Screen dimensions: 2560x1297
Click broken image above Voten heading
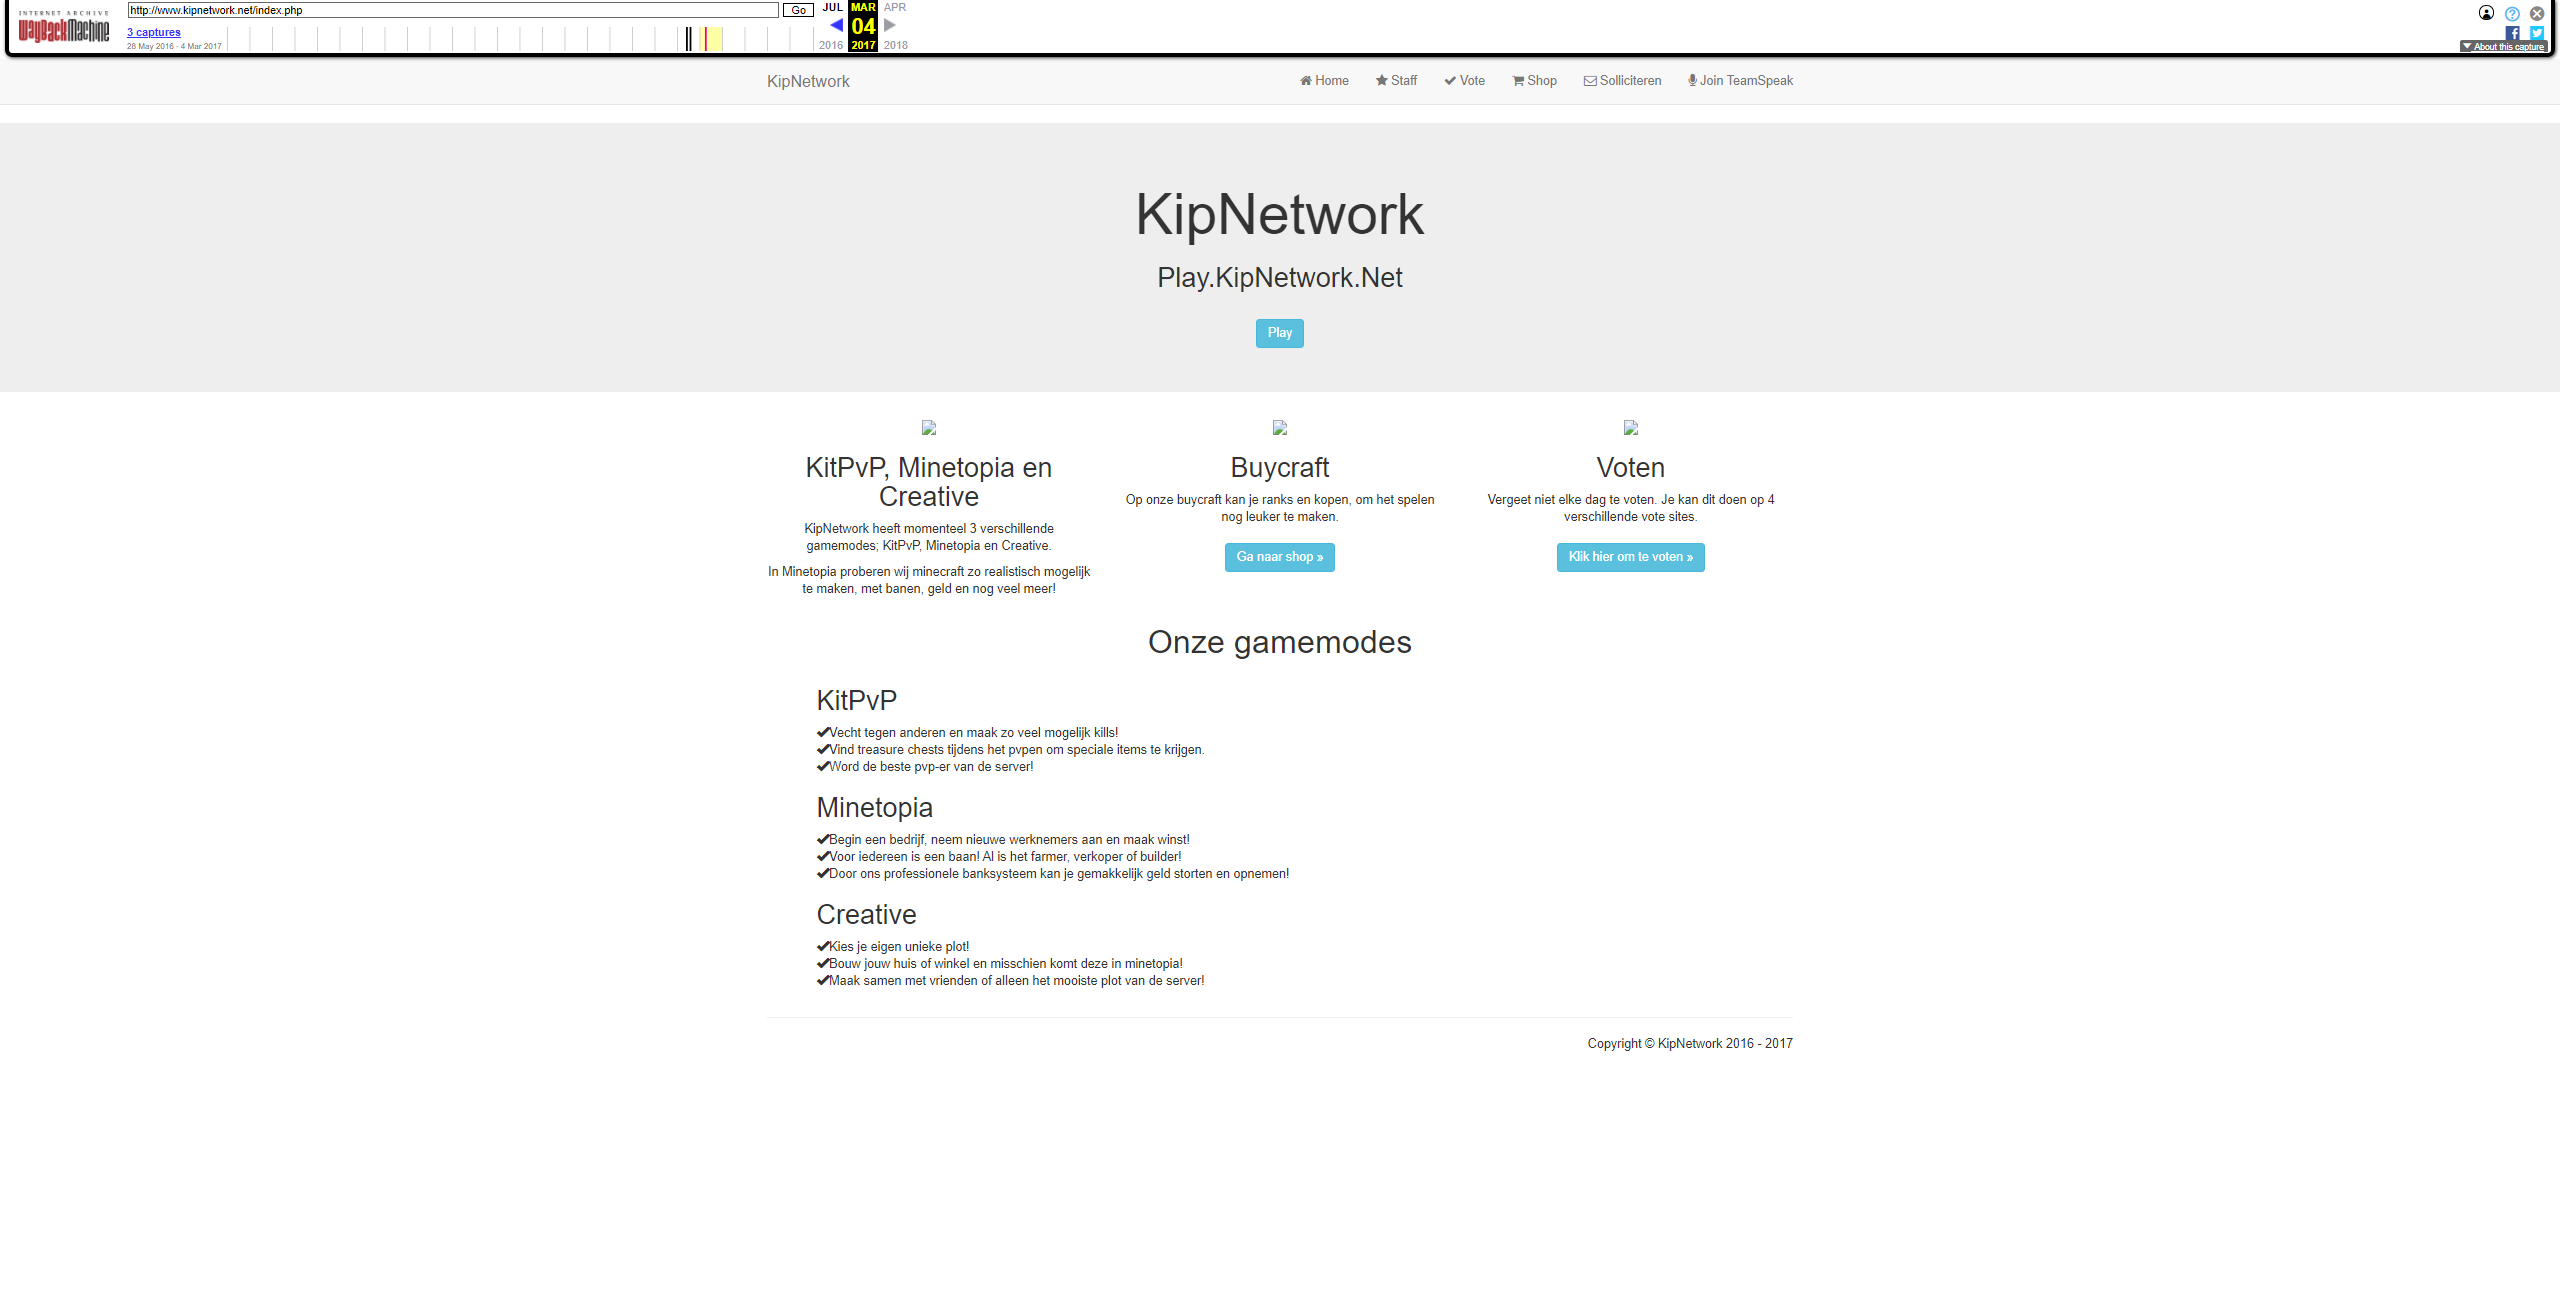[x=1630, y=428]
